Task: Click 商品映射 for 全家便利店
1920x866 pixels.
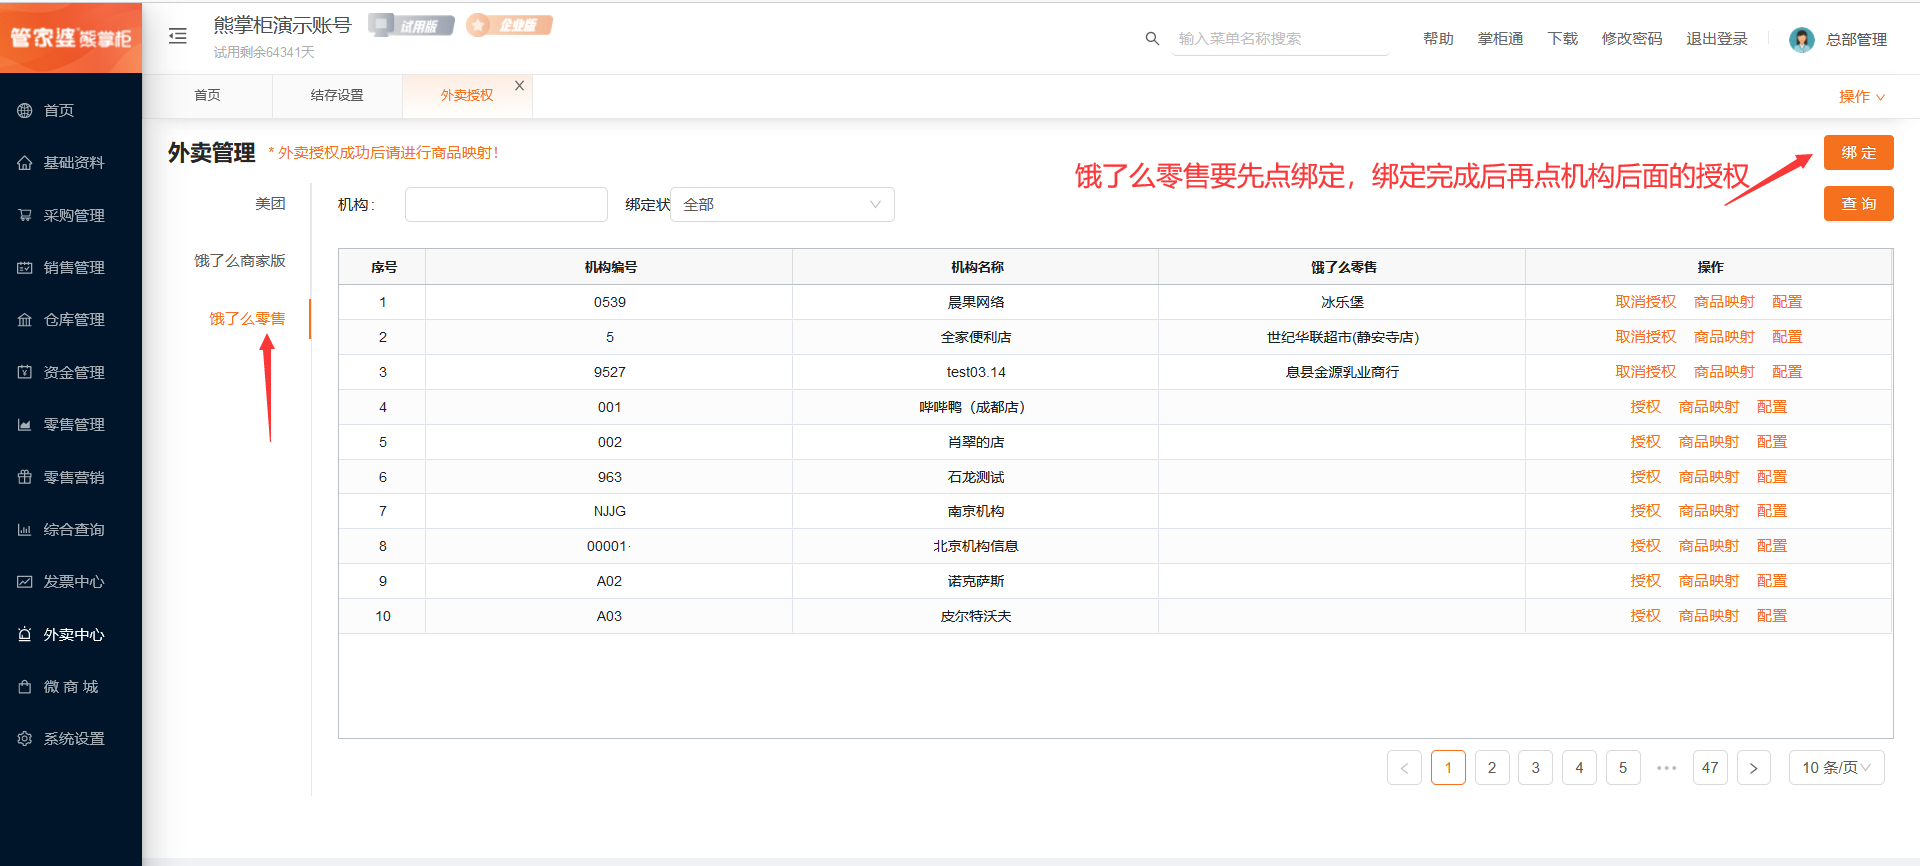Action: 1724,337
